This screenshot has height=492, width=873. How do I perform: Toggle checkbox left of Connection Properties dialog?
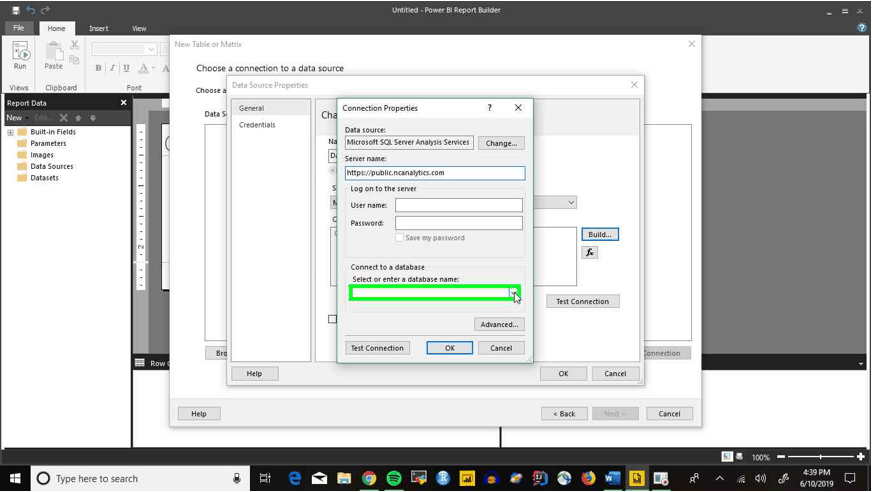332,319
